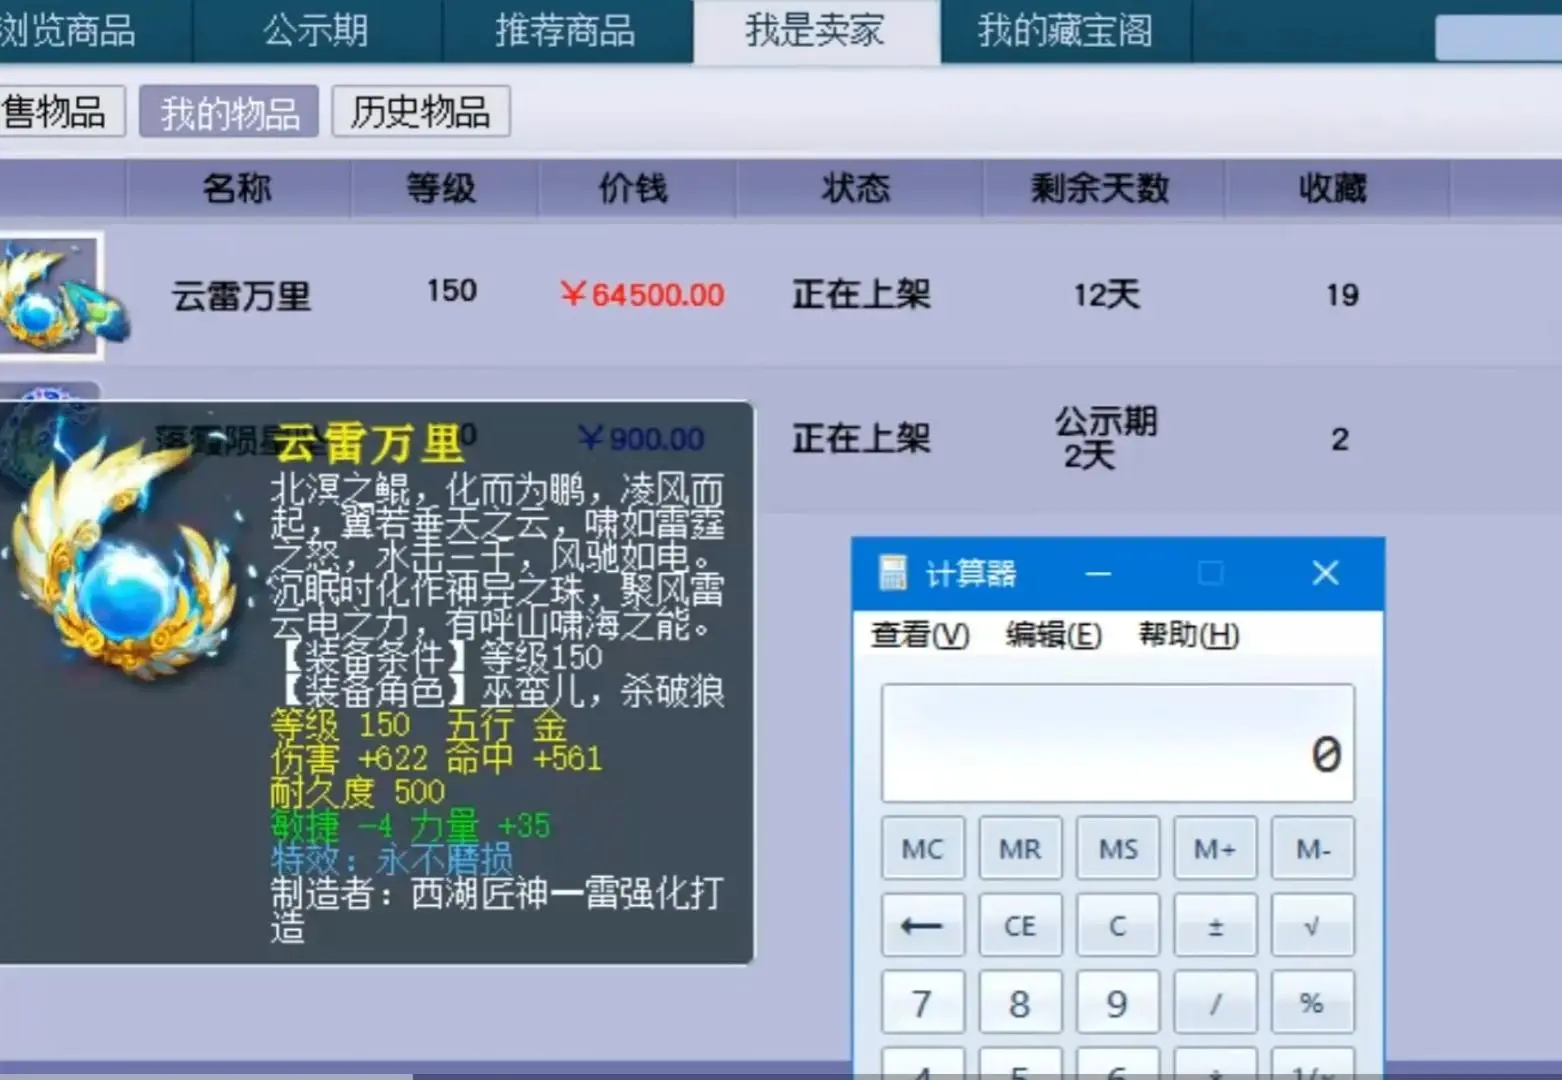Open the 帮助(H) dropdown menu
The image size is (1562, 1080).
[x=1186, y=635]
